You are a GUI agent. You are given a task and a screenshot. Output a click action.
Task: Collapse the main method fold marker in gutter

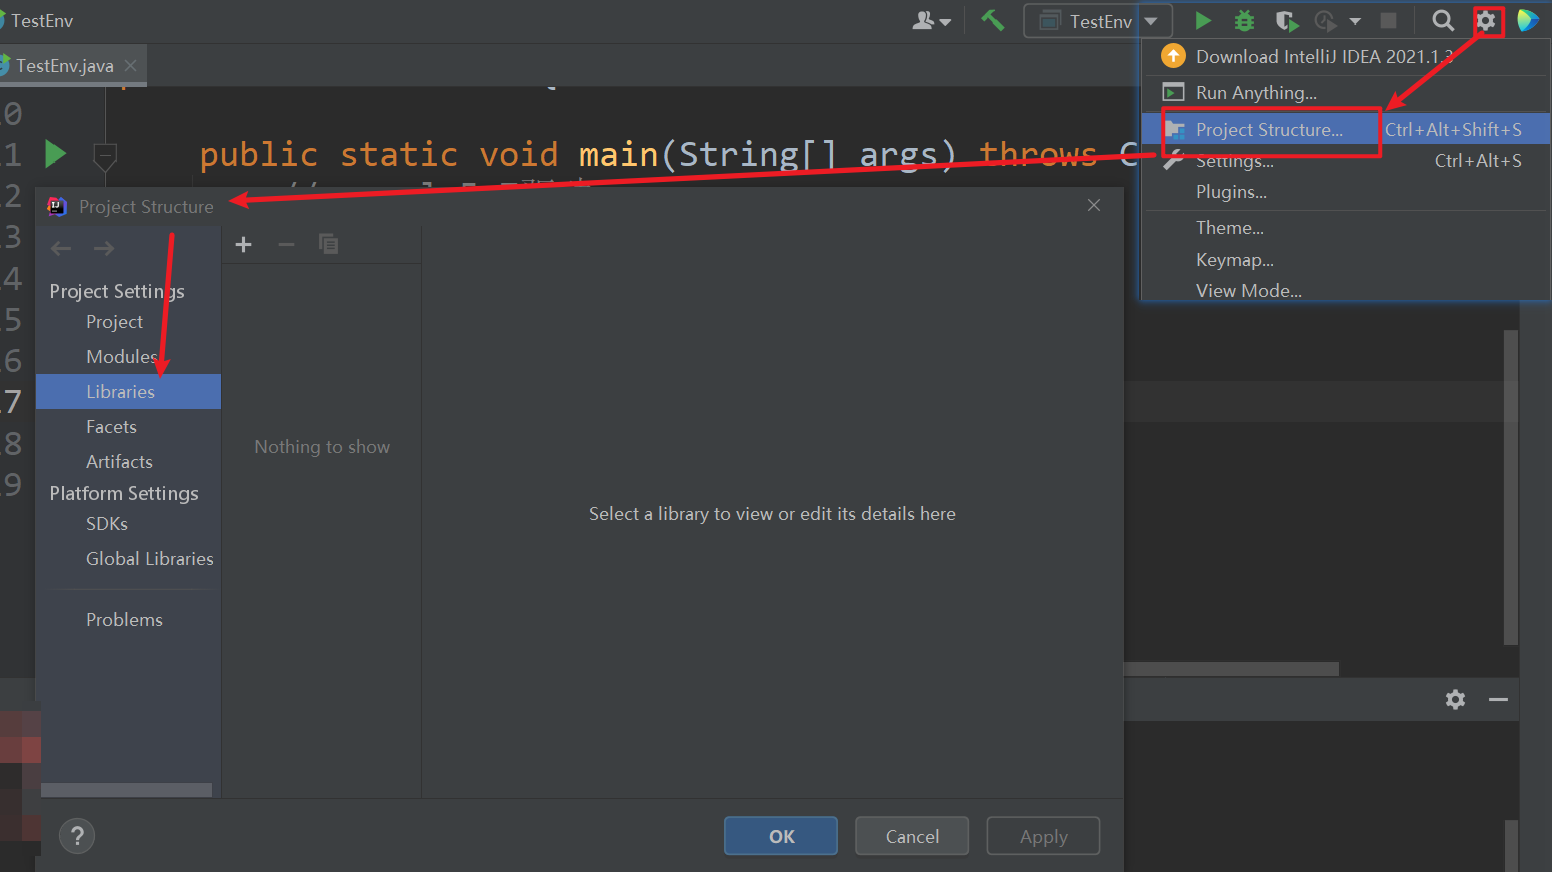[105, 155]
